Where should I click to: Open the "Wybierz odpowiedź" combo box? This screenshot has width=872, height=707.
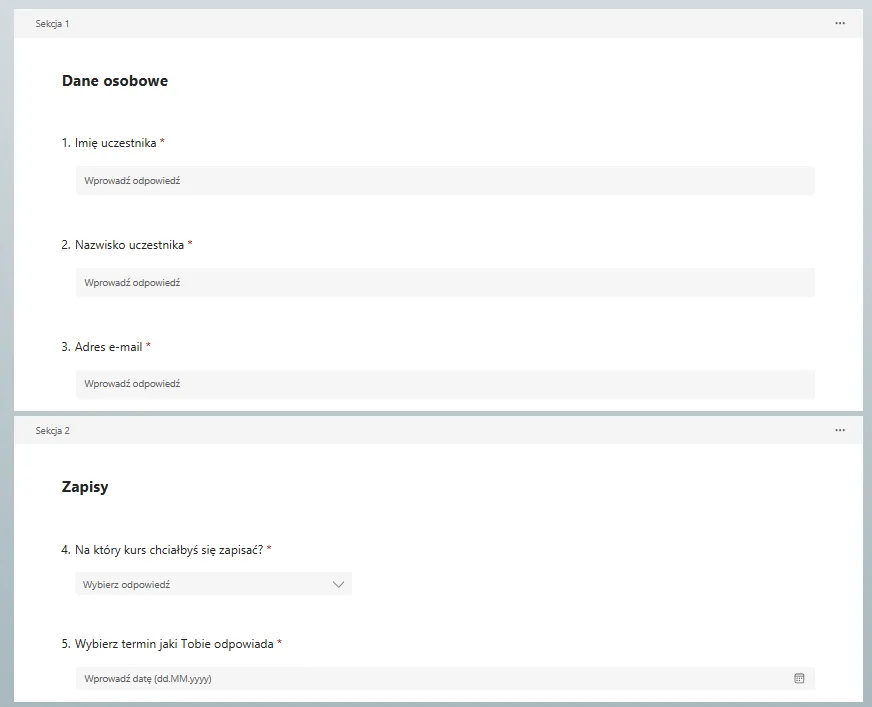(x=200, y=585)
